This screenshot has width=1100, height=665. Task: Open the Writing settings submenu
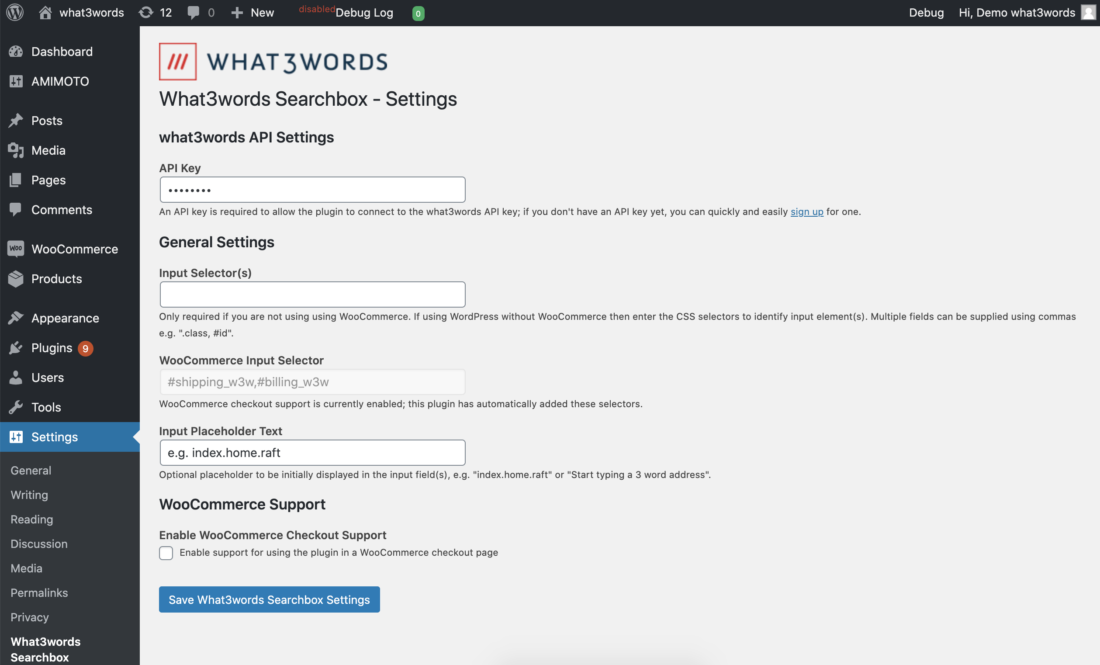pos(29,495)
